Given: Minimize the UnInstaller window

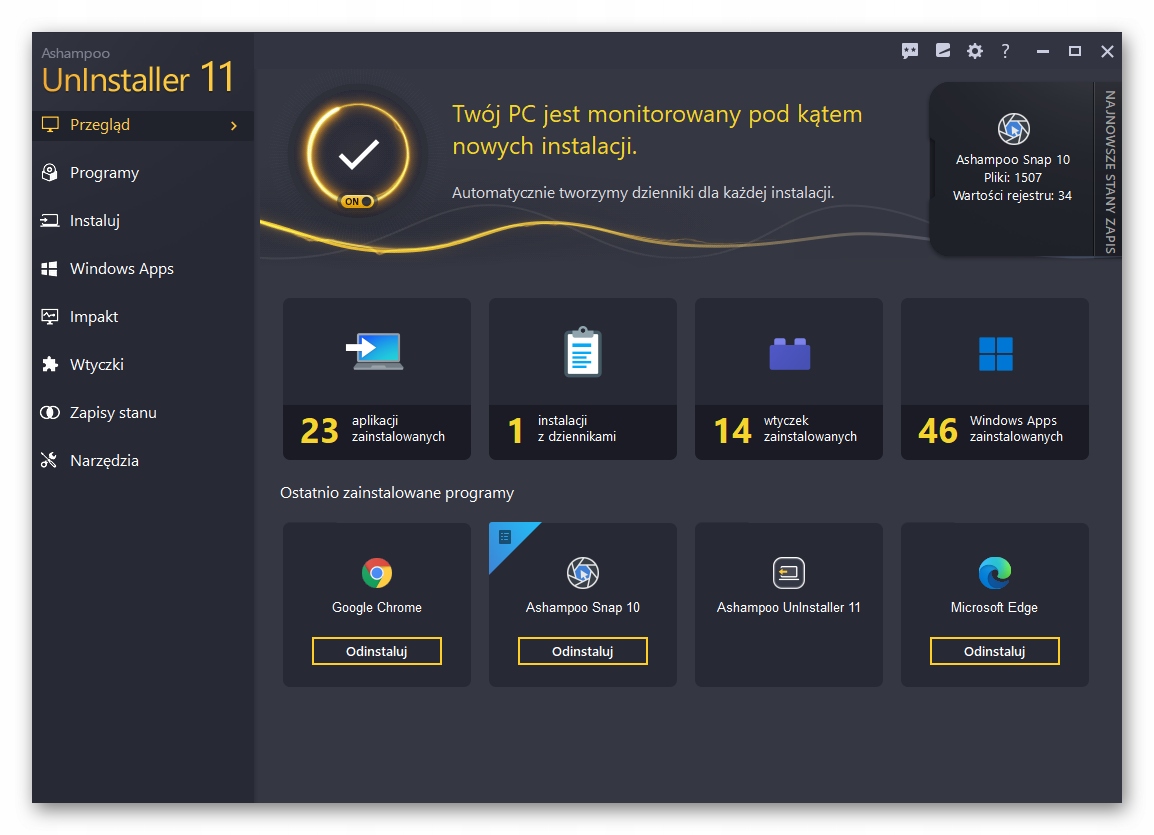Looking at the screenshot, I should [x=1042, y=51].
